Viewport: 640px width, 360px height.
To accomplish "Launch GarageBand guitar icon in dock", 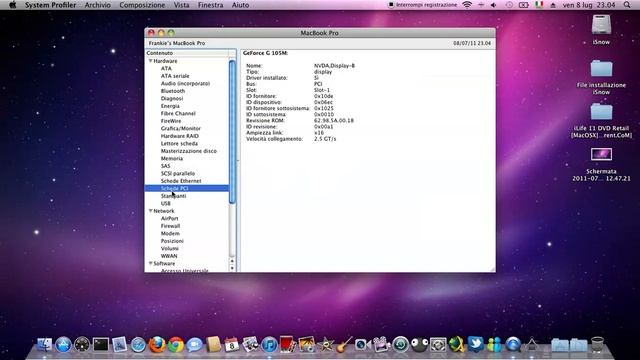I will click(x=344, y=345).
